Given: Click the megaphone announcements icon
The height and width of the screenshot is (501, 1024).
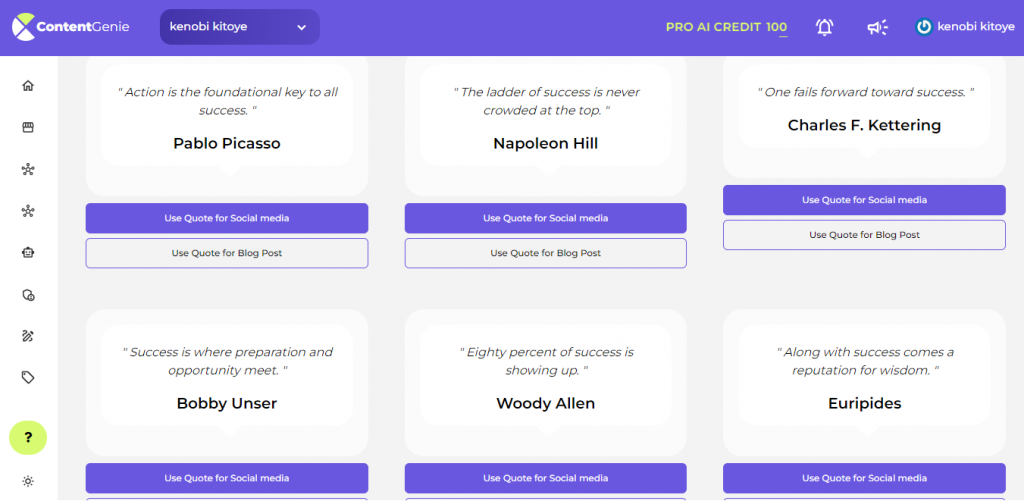Looking at the screenshot, I should (877, 27).
